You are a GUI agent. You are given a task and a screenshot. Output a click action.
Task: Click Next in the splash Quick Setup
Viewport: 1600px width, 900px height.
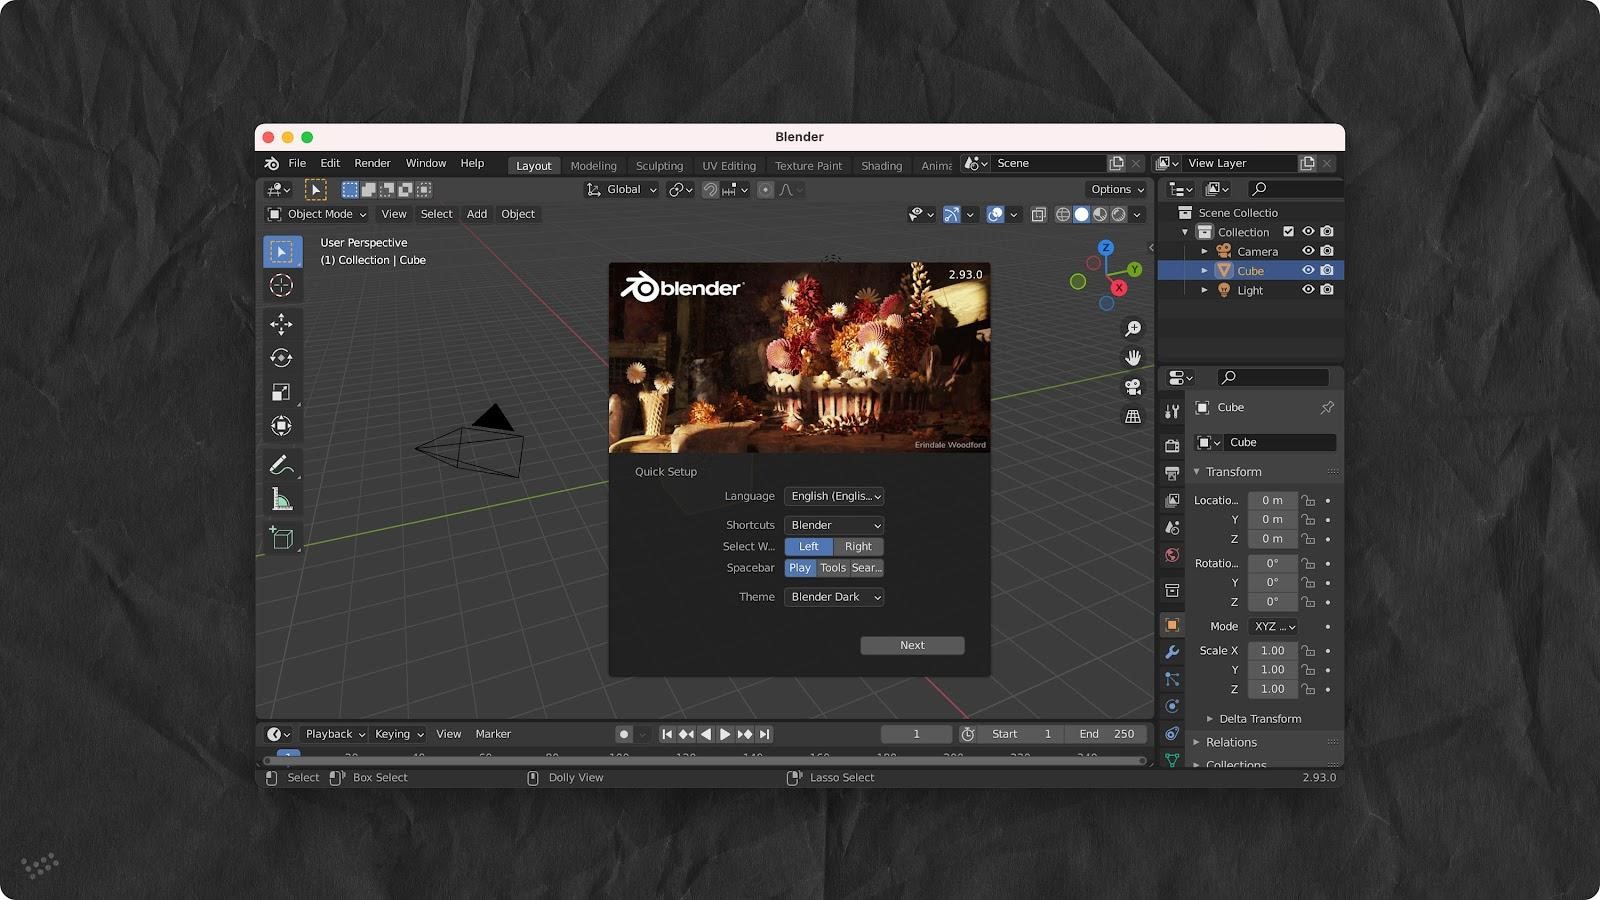tap(912, 645)
